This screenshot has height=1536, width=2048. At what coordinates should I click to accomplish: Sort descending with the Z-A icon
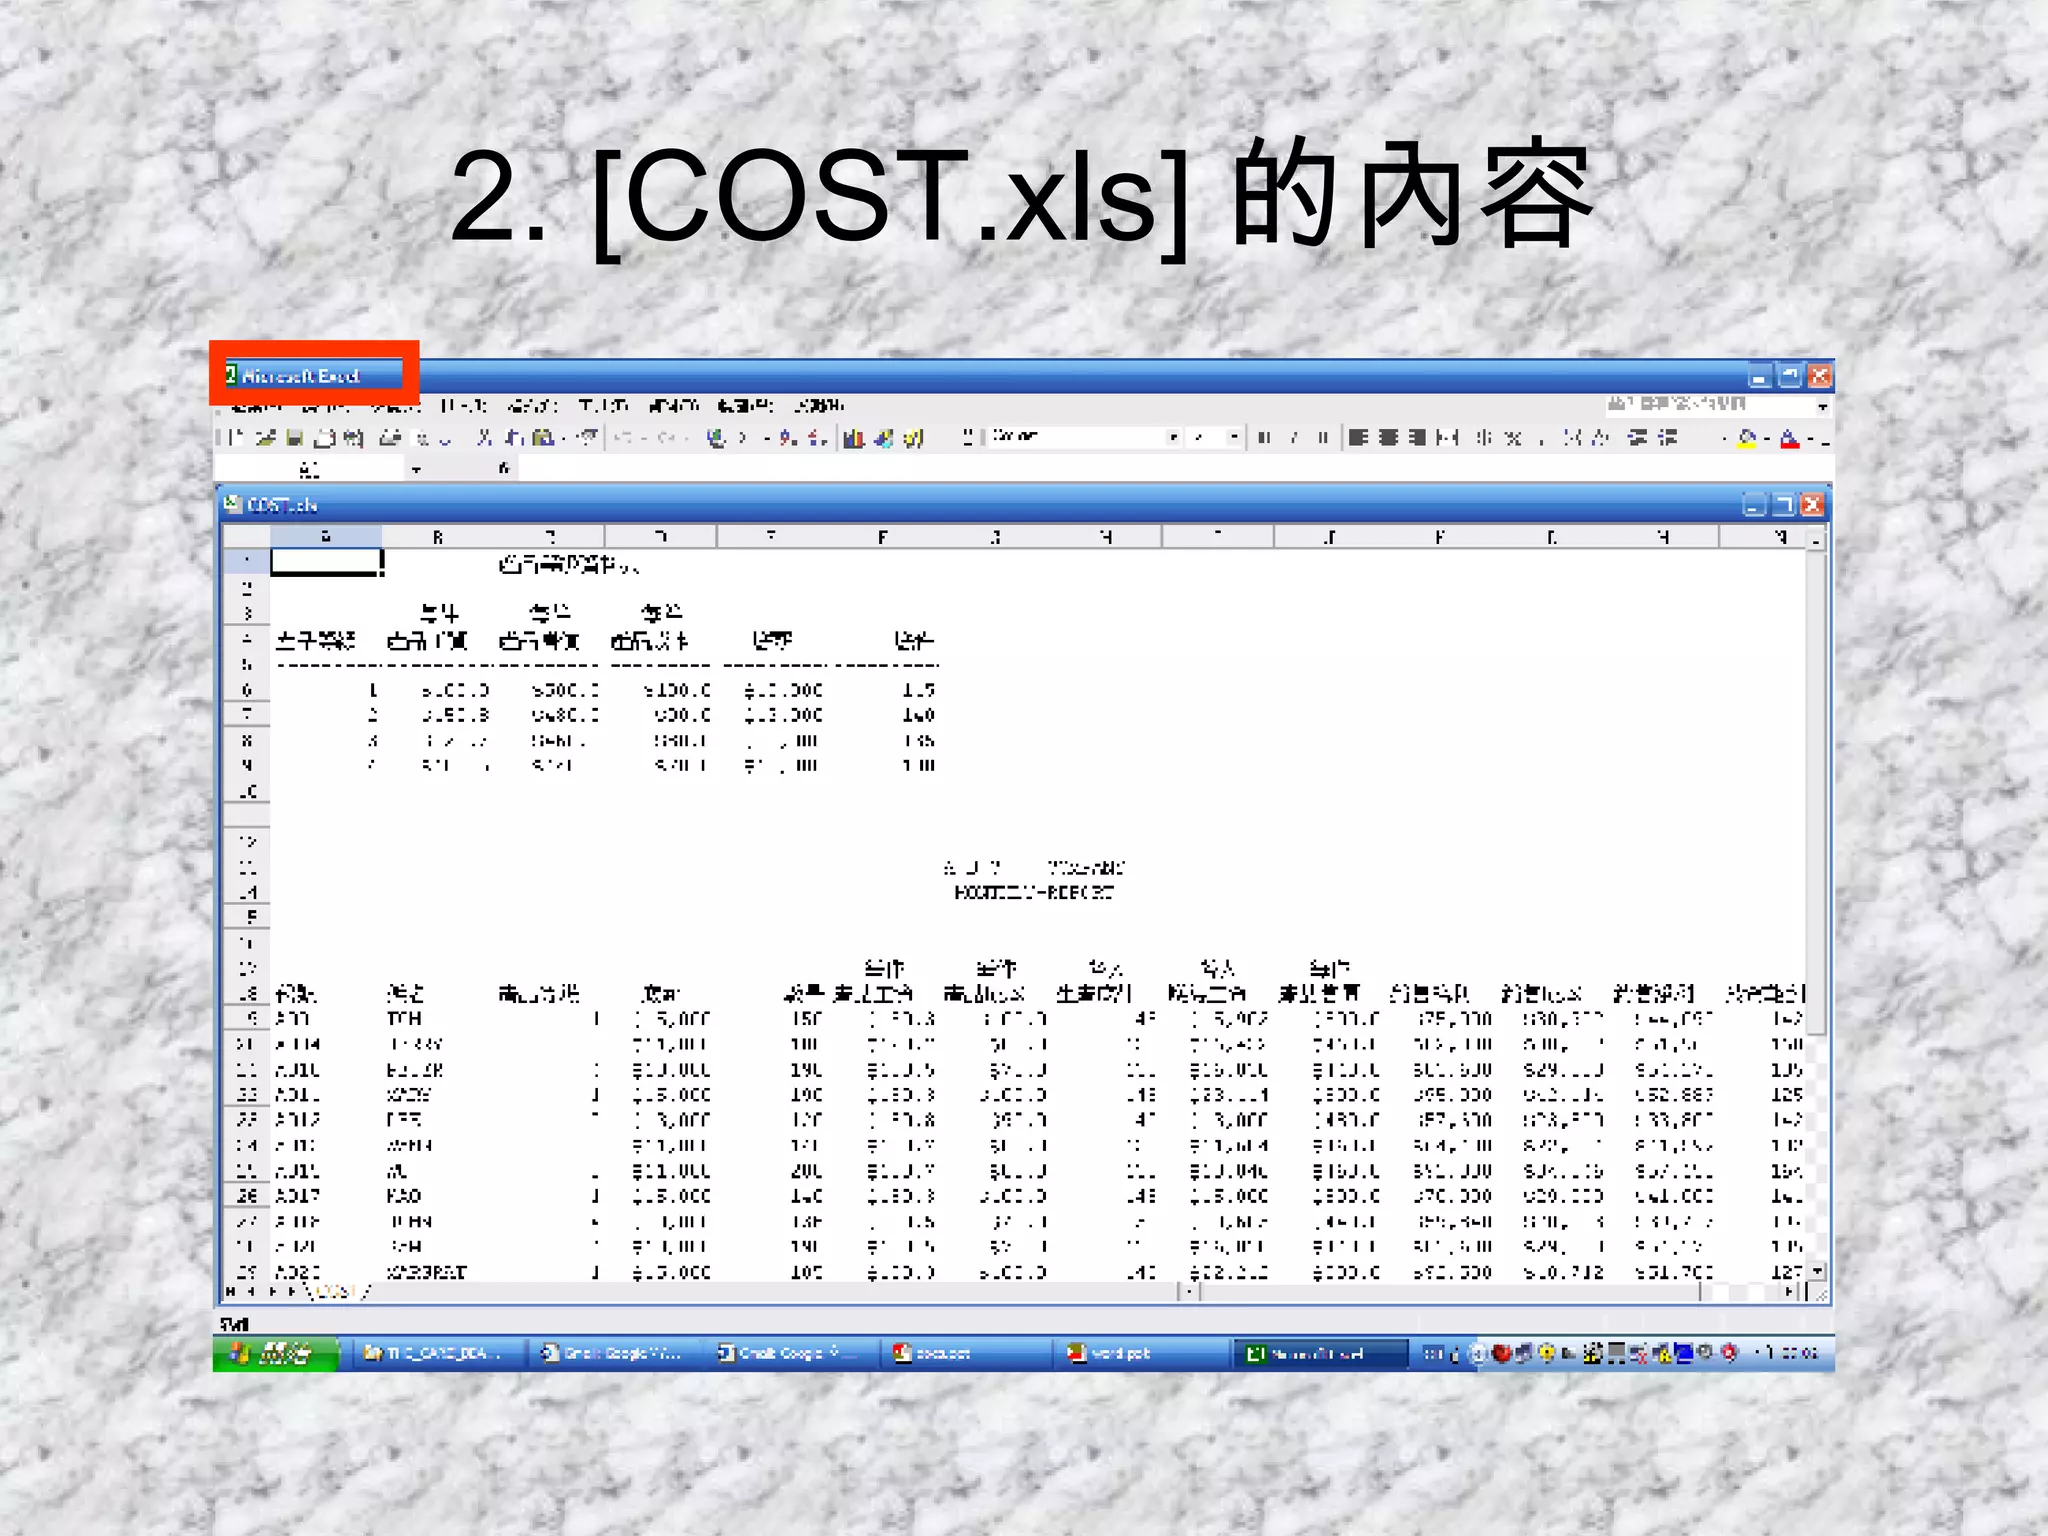click(817, 437)
